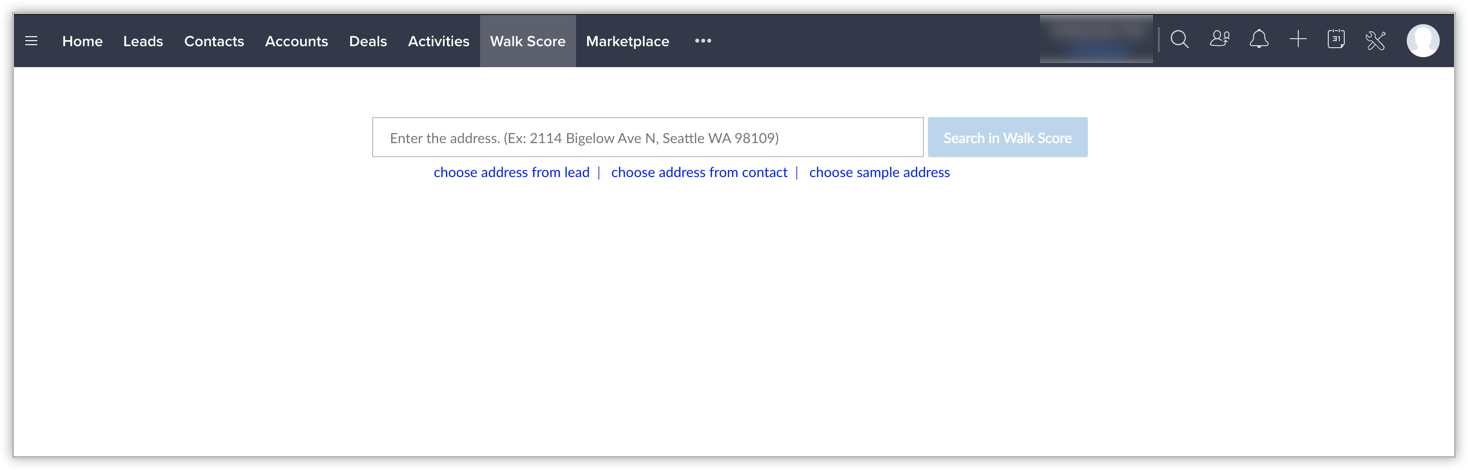Click the plus create-new icon
The image size is (1468, 470).
coord(1298,40)
